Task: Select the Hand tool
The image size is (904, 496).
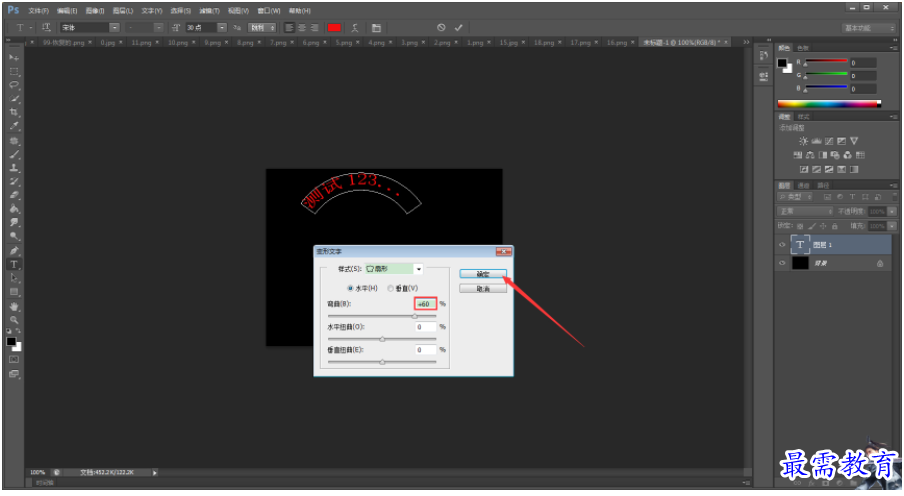Action: [14, 306]
